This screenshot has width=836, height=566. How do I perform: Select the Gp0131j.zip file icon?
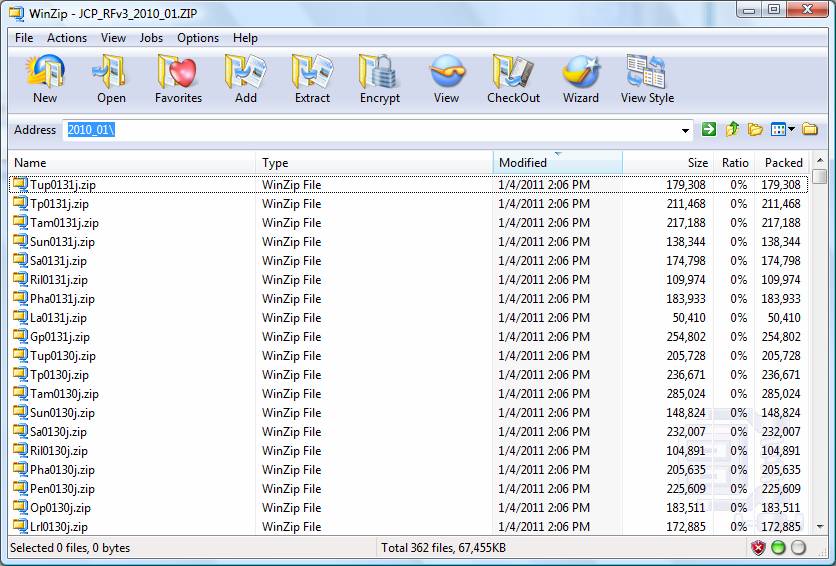(20, 336)
